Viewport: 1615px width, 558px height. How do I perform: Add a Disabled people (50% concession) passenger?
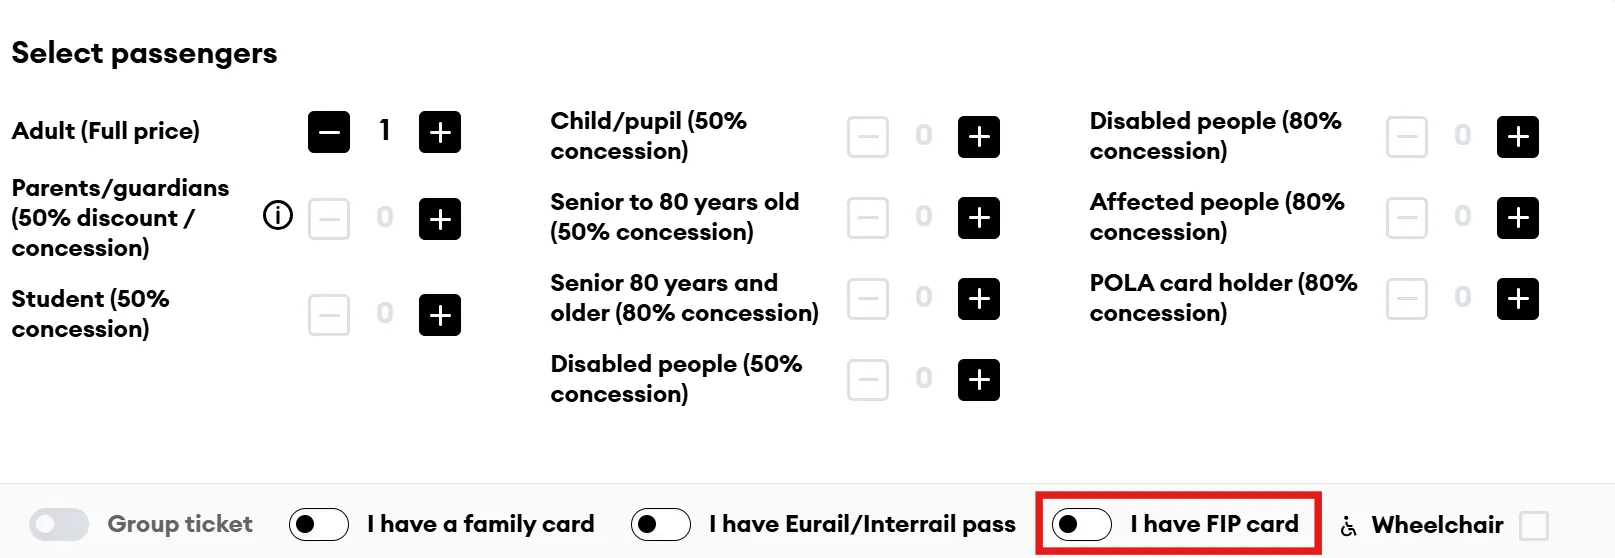coord(979,380)
